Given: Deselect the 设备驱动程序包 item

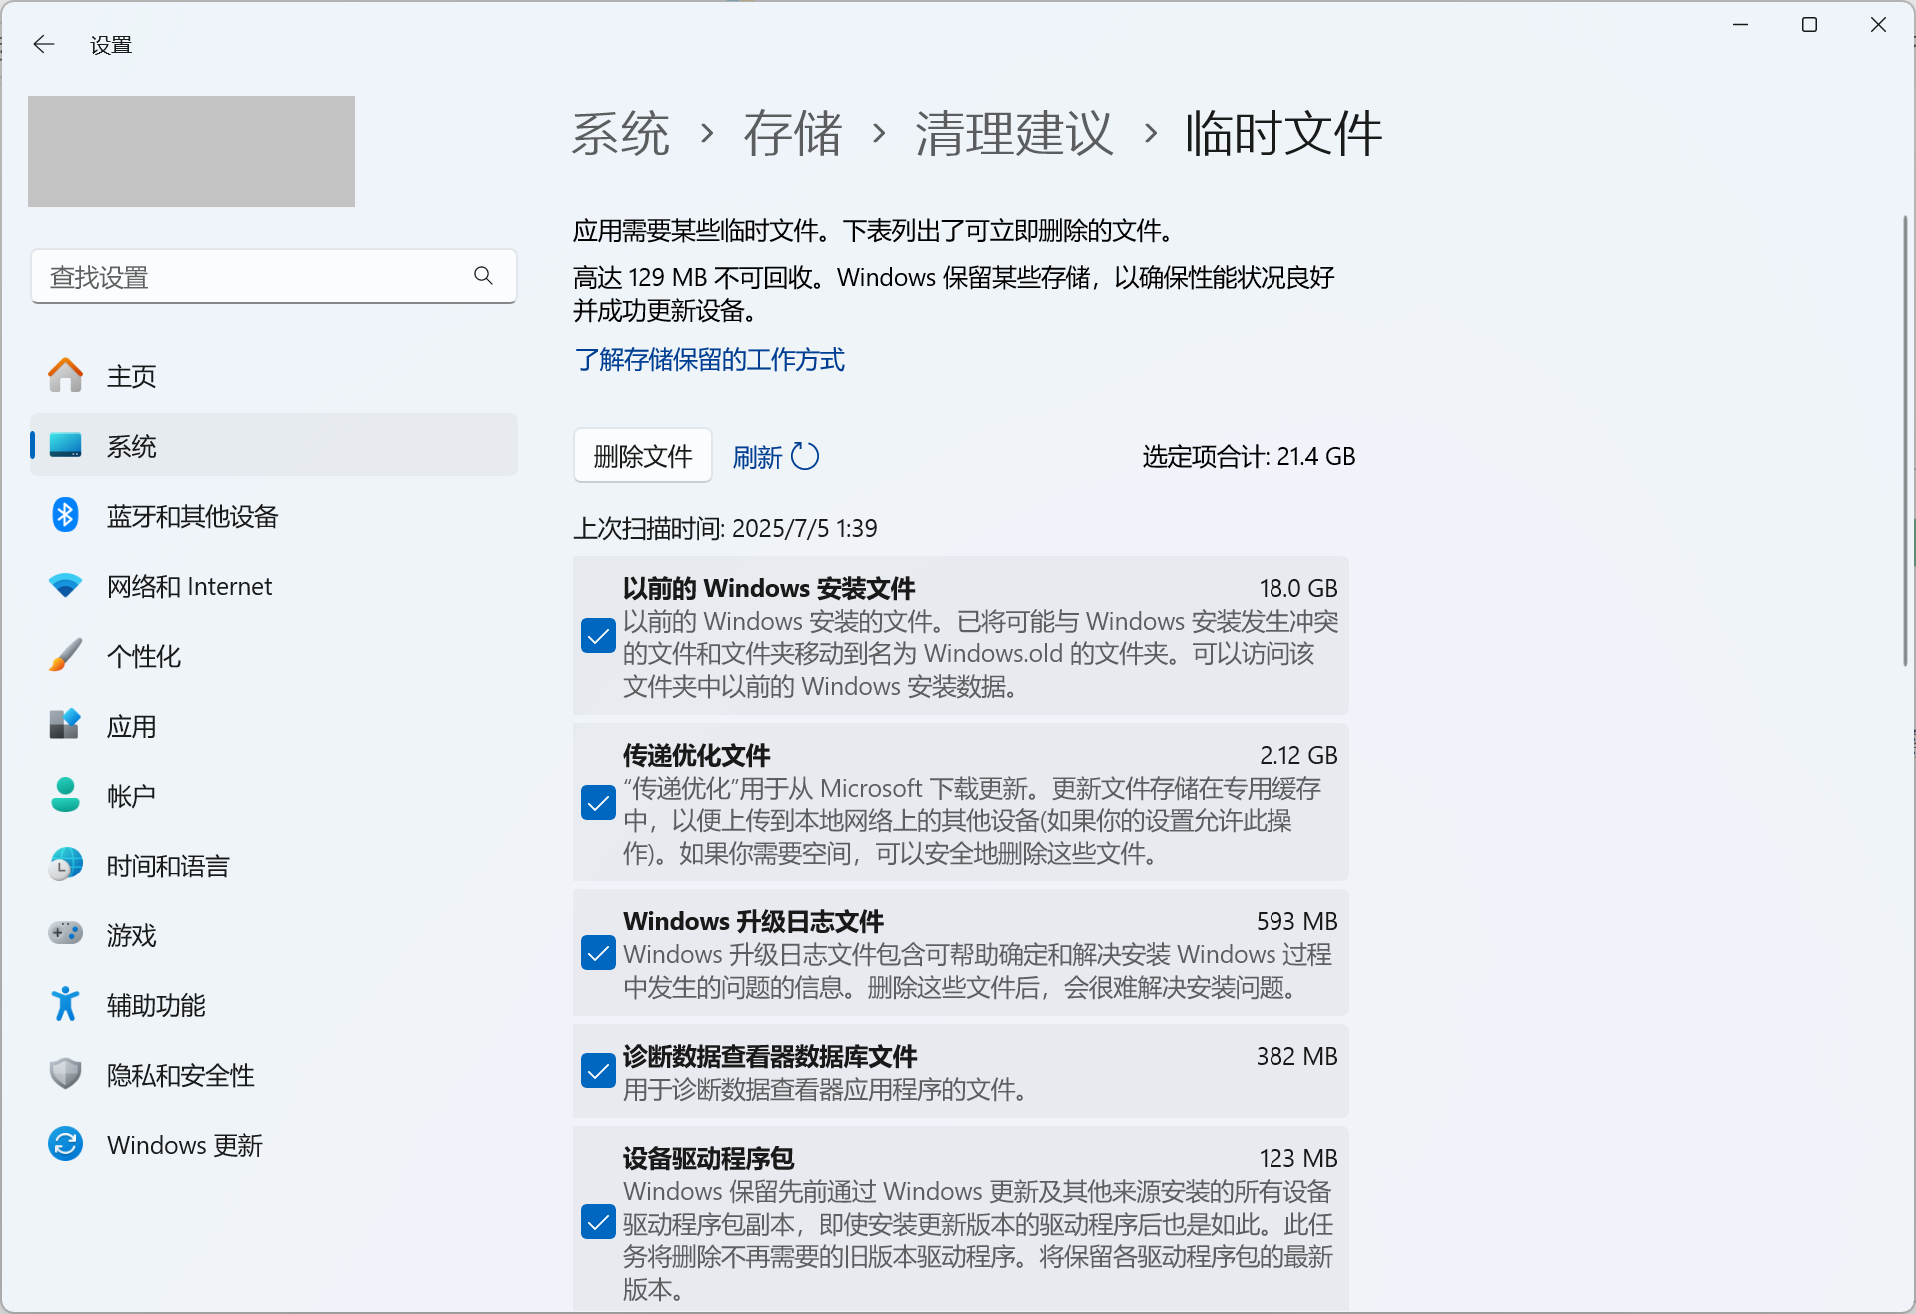Looking at the screenshot, I should pos(598,1222).
